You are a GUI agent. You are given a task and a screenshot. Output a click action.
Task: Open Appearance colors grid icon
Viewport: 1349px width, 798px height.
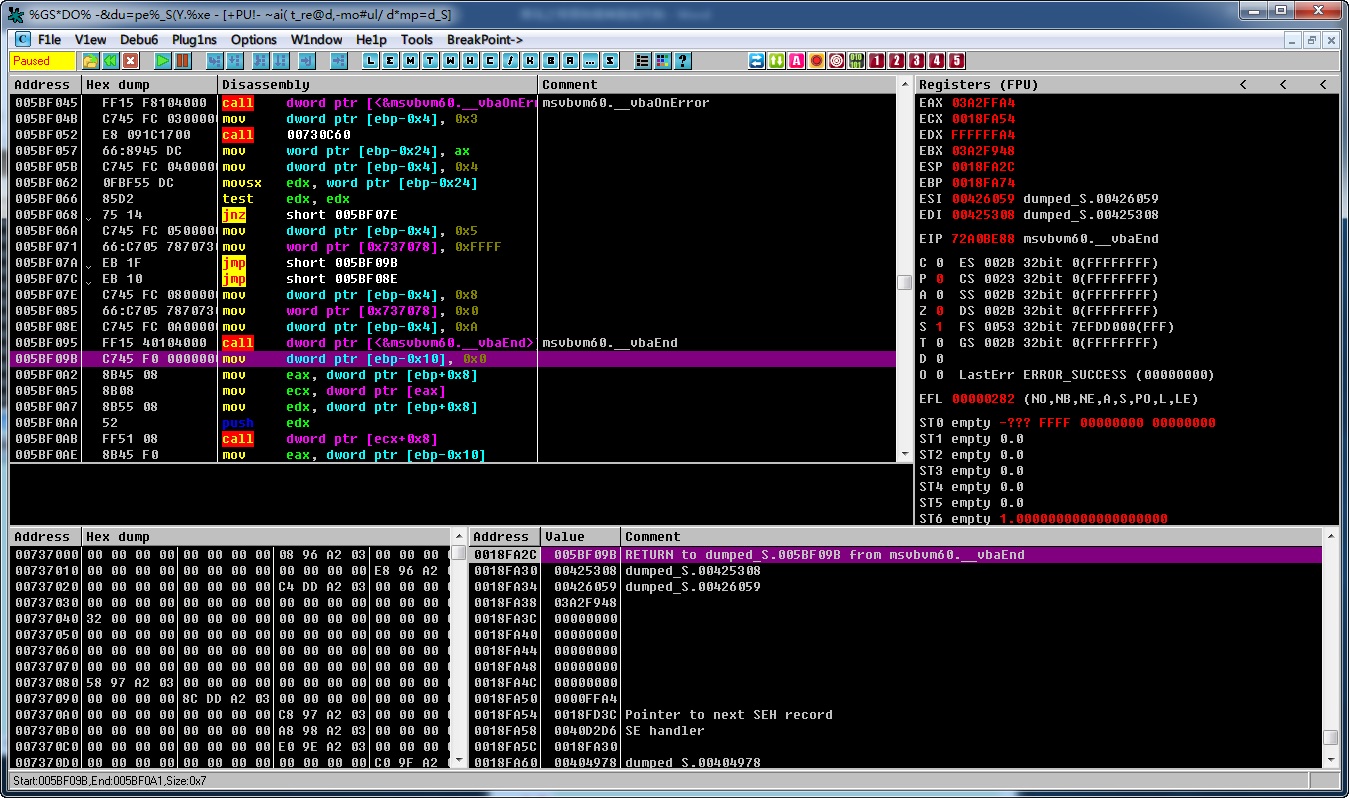662,61
